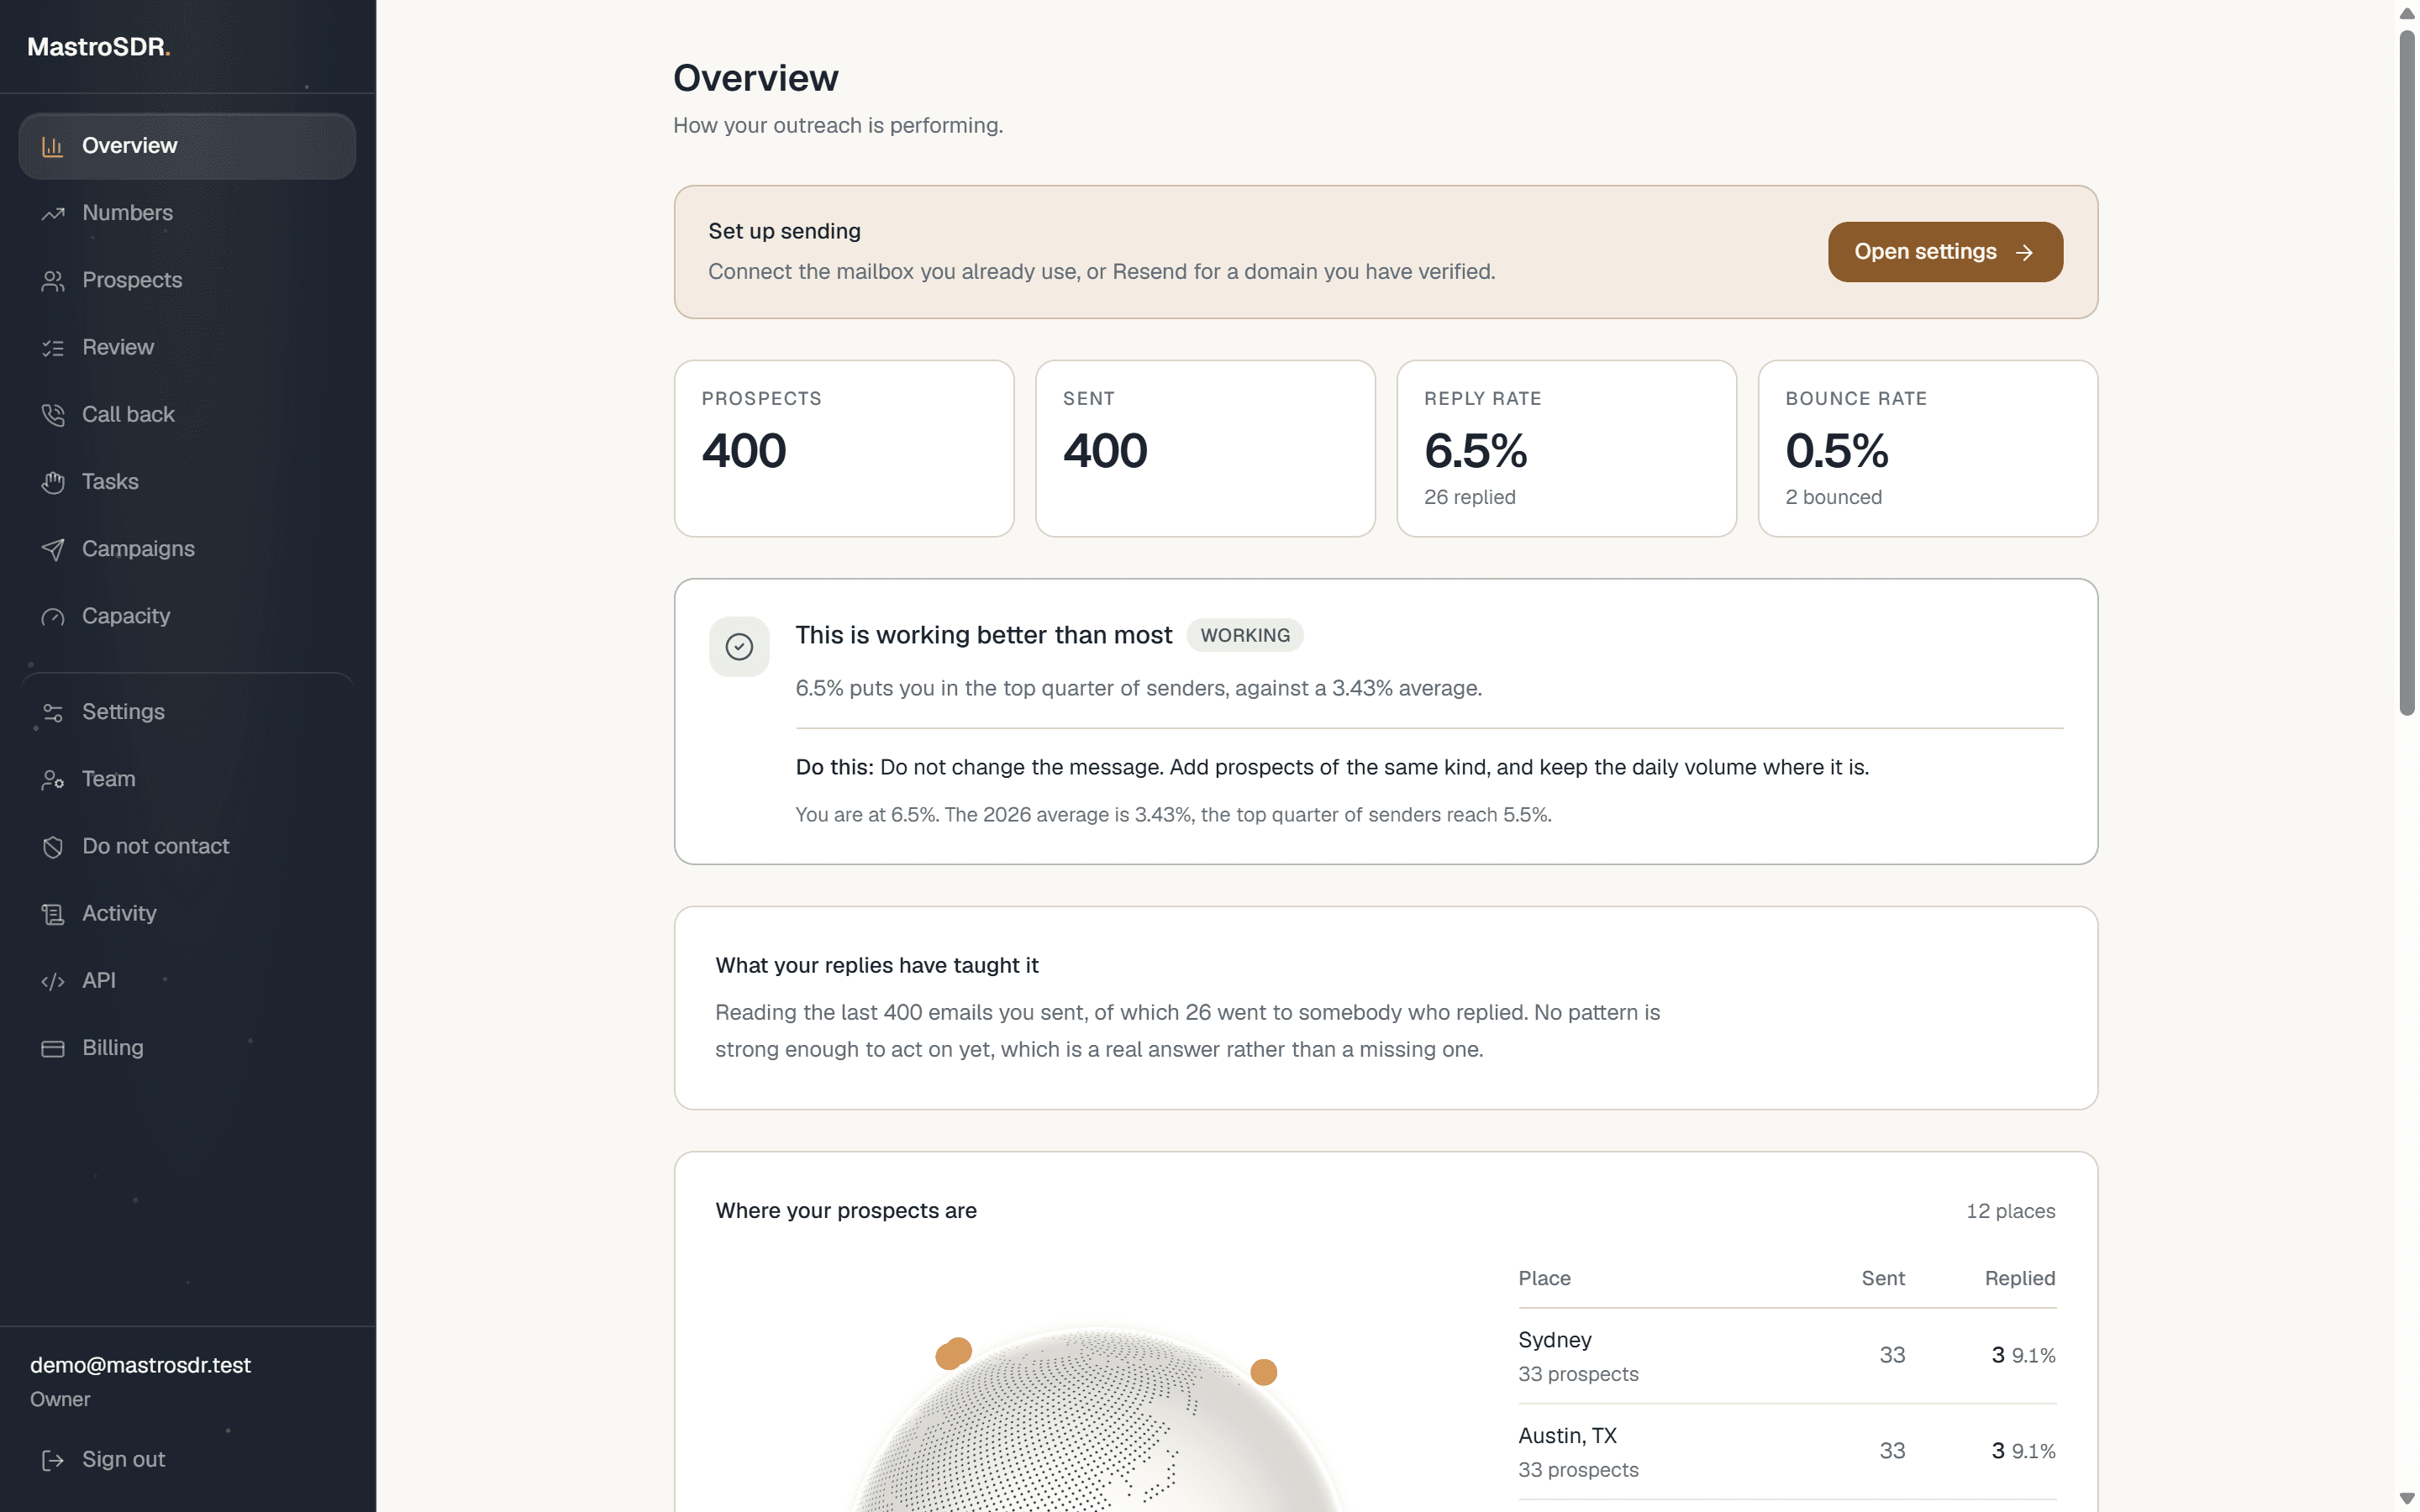This screenshot has height=1512, width=2420.
Task: Click the Review checklist icon
Action: 52,347
